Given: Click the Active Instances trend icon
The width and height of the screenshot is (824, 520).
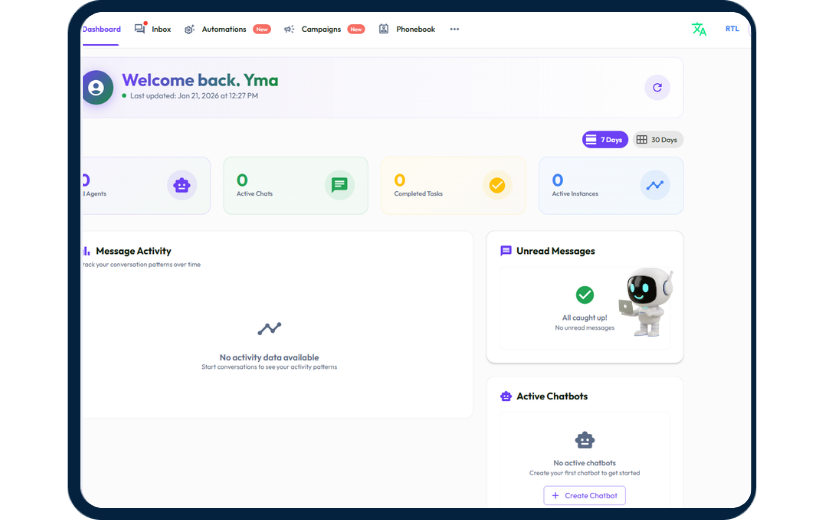Looking at the screenshot, I should pyautogui.click(x=655, y=185).
